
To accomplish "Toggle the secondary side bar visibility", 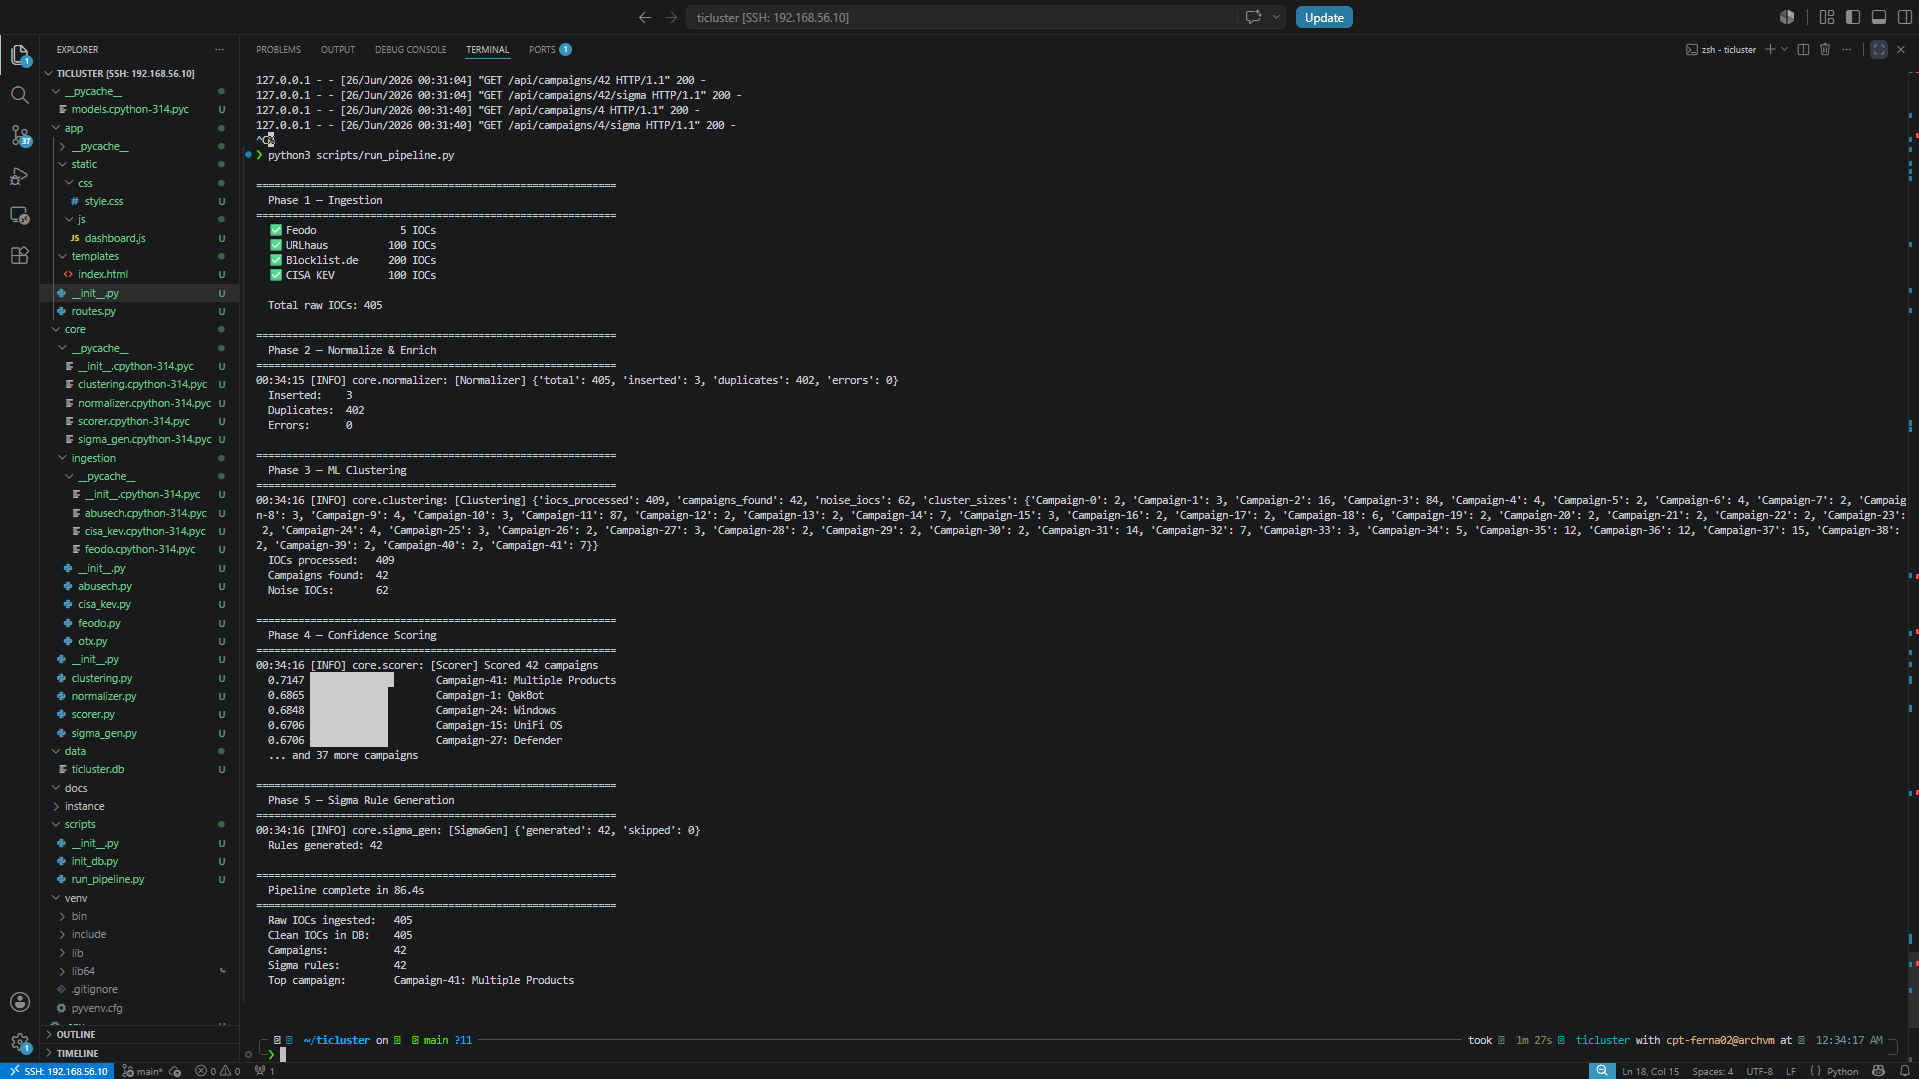I will coord(1905,17).
